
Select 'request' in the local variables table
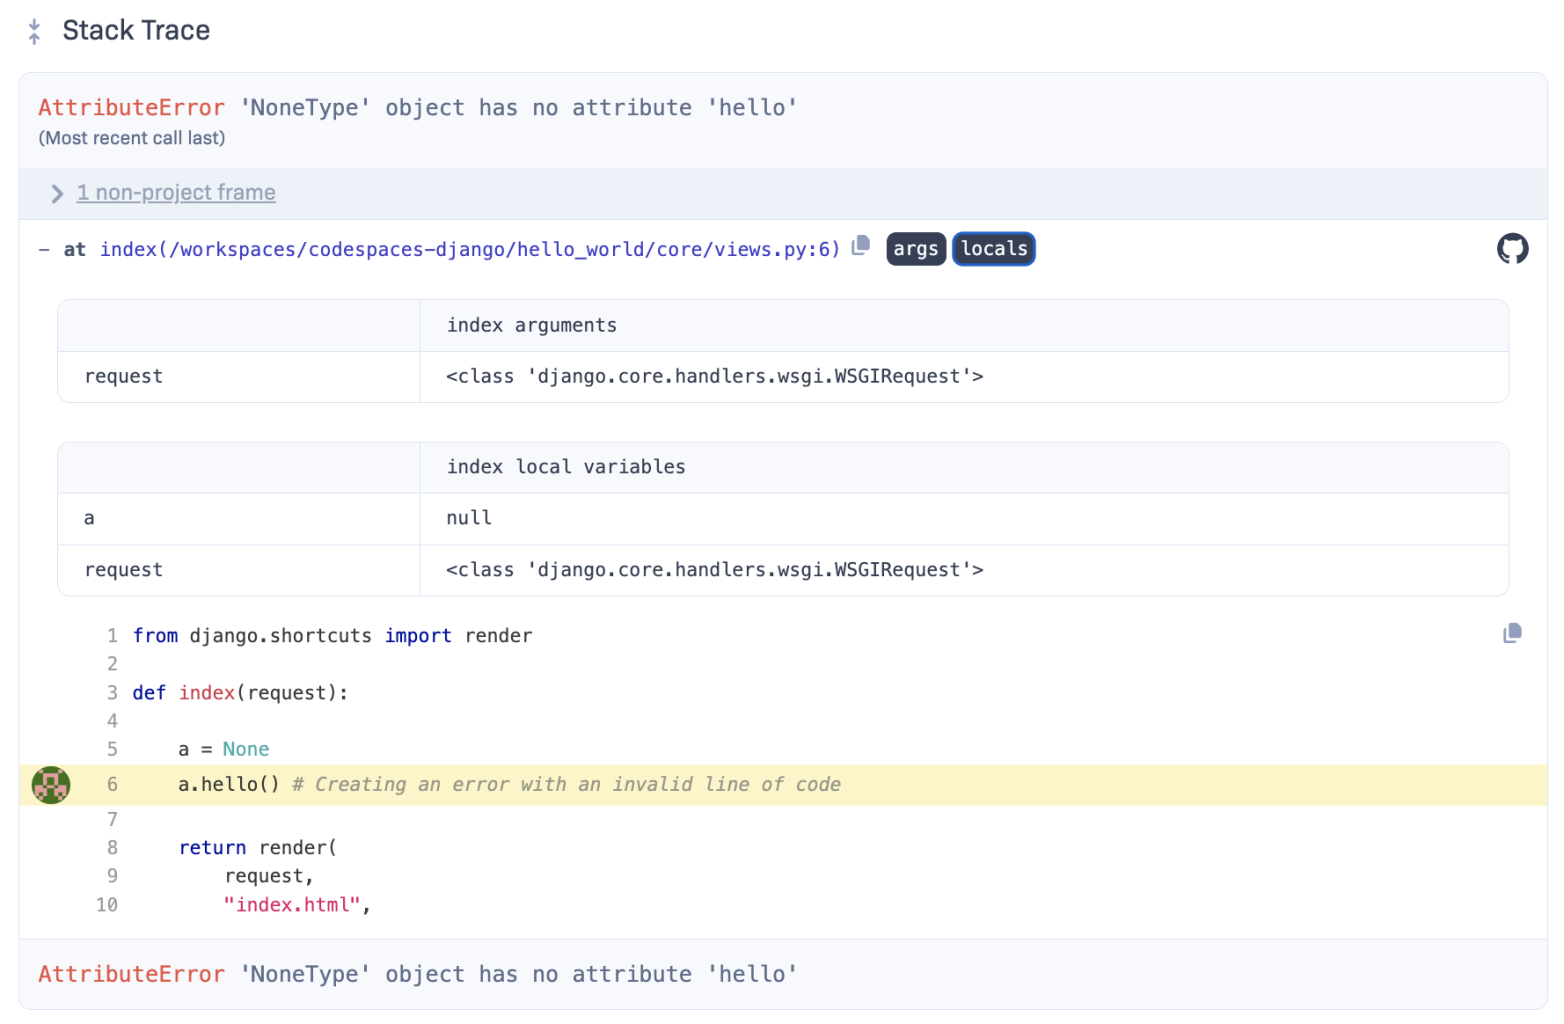tap(124, 570)
